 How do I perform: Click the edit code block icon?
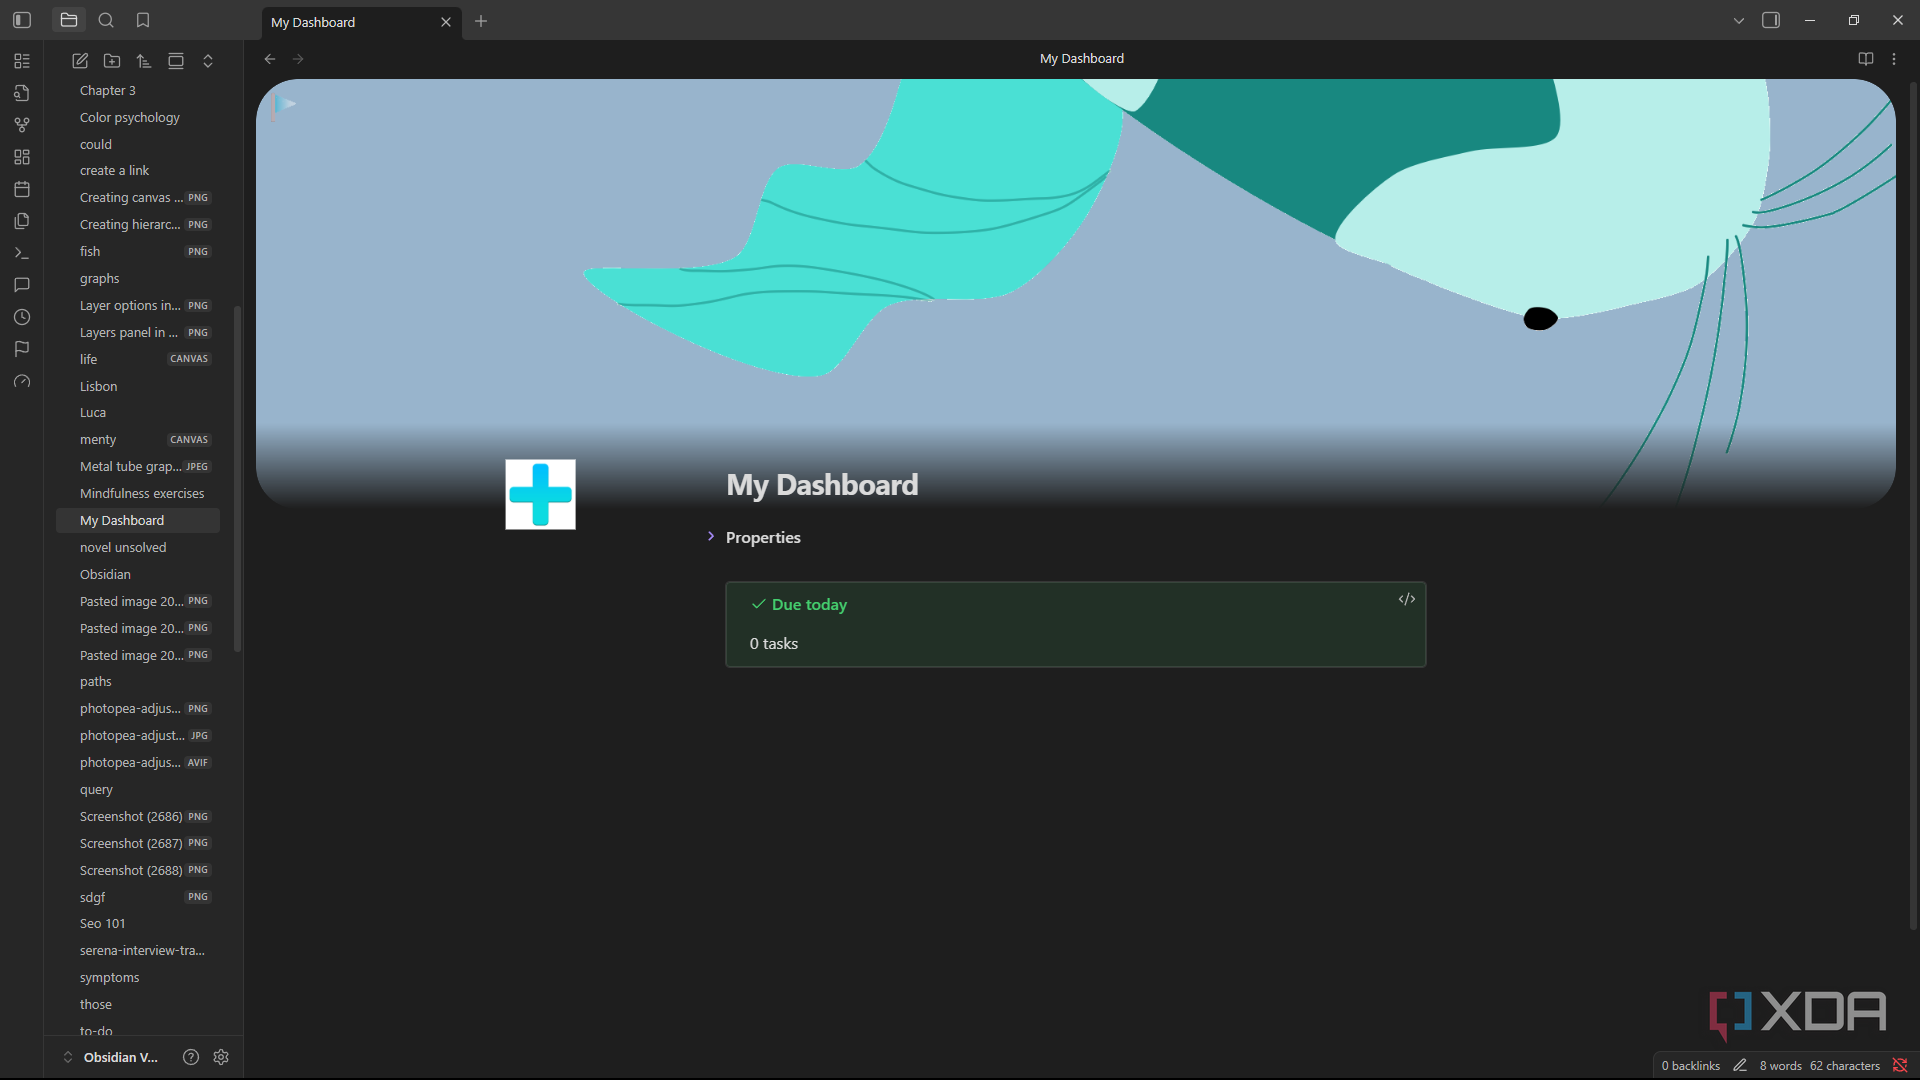pyautogui.click(x=1407, y=599)
